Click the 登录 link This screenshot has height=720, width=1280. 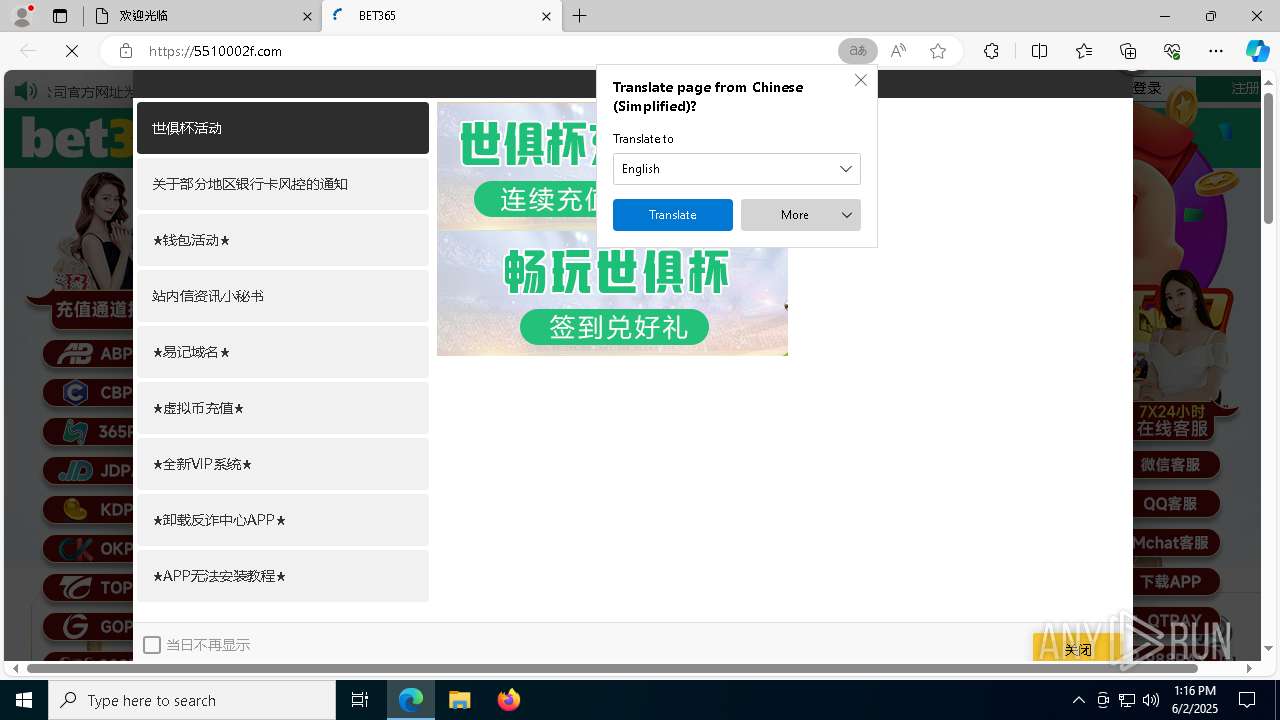[x=1148, y=88]
